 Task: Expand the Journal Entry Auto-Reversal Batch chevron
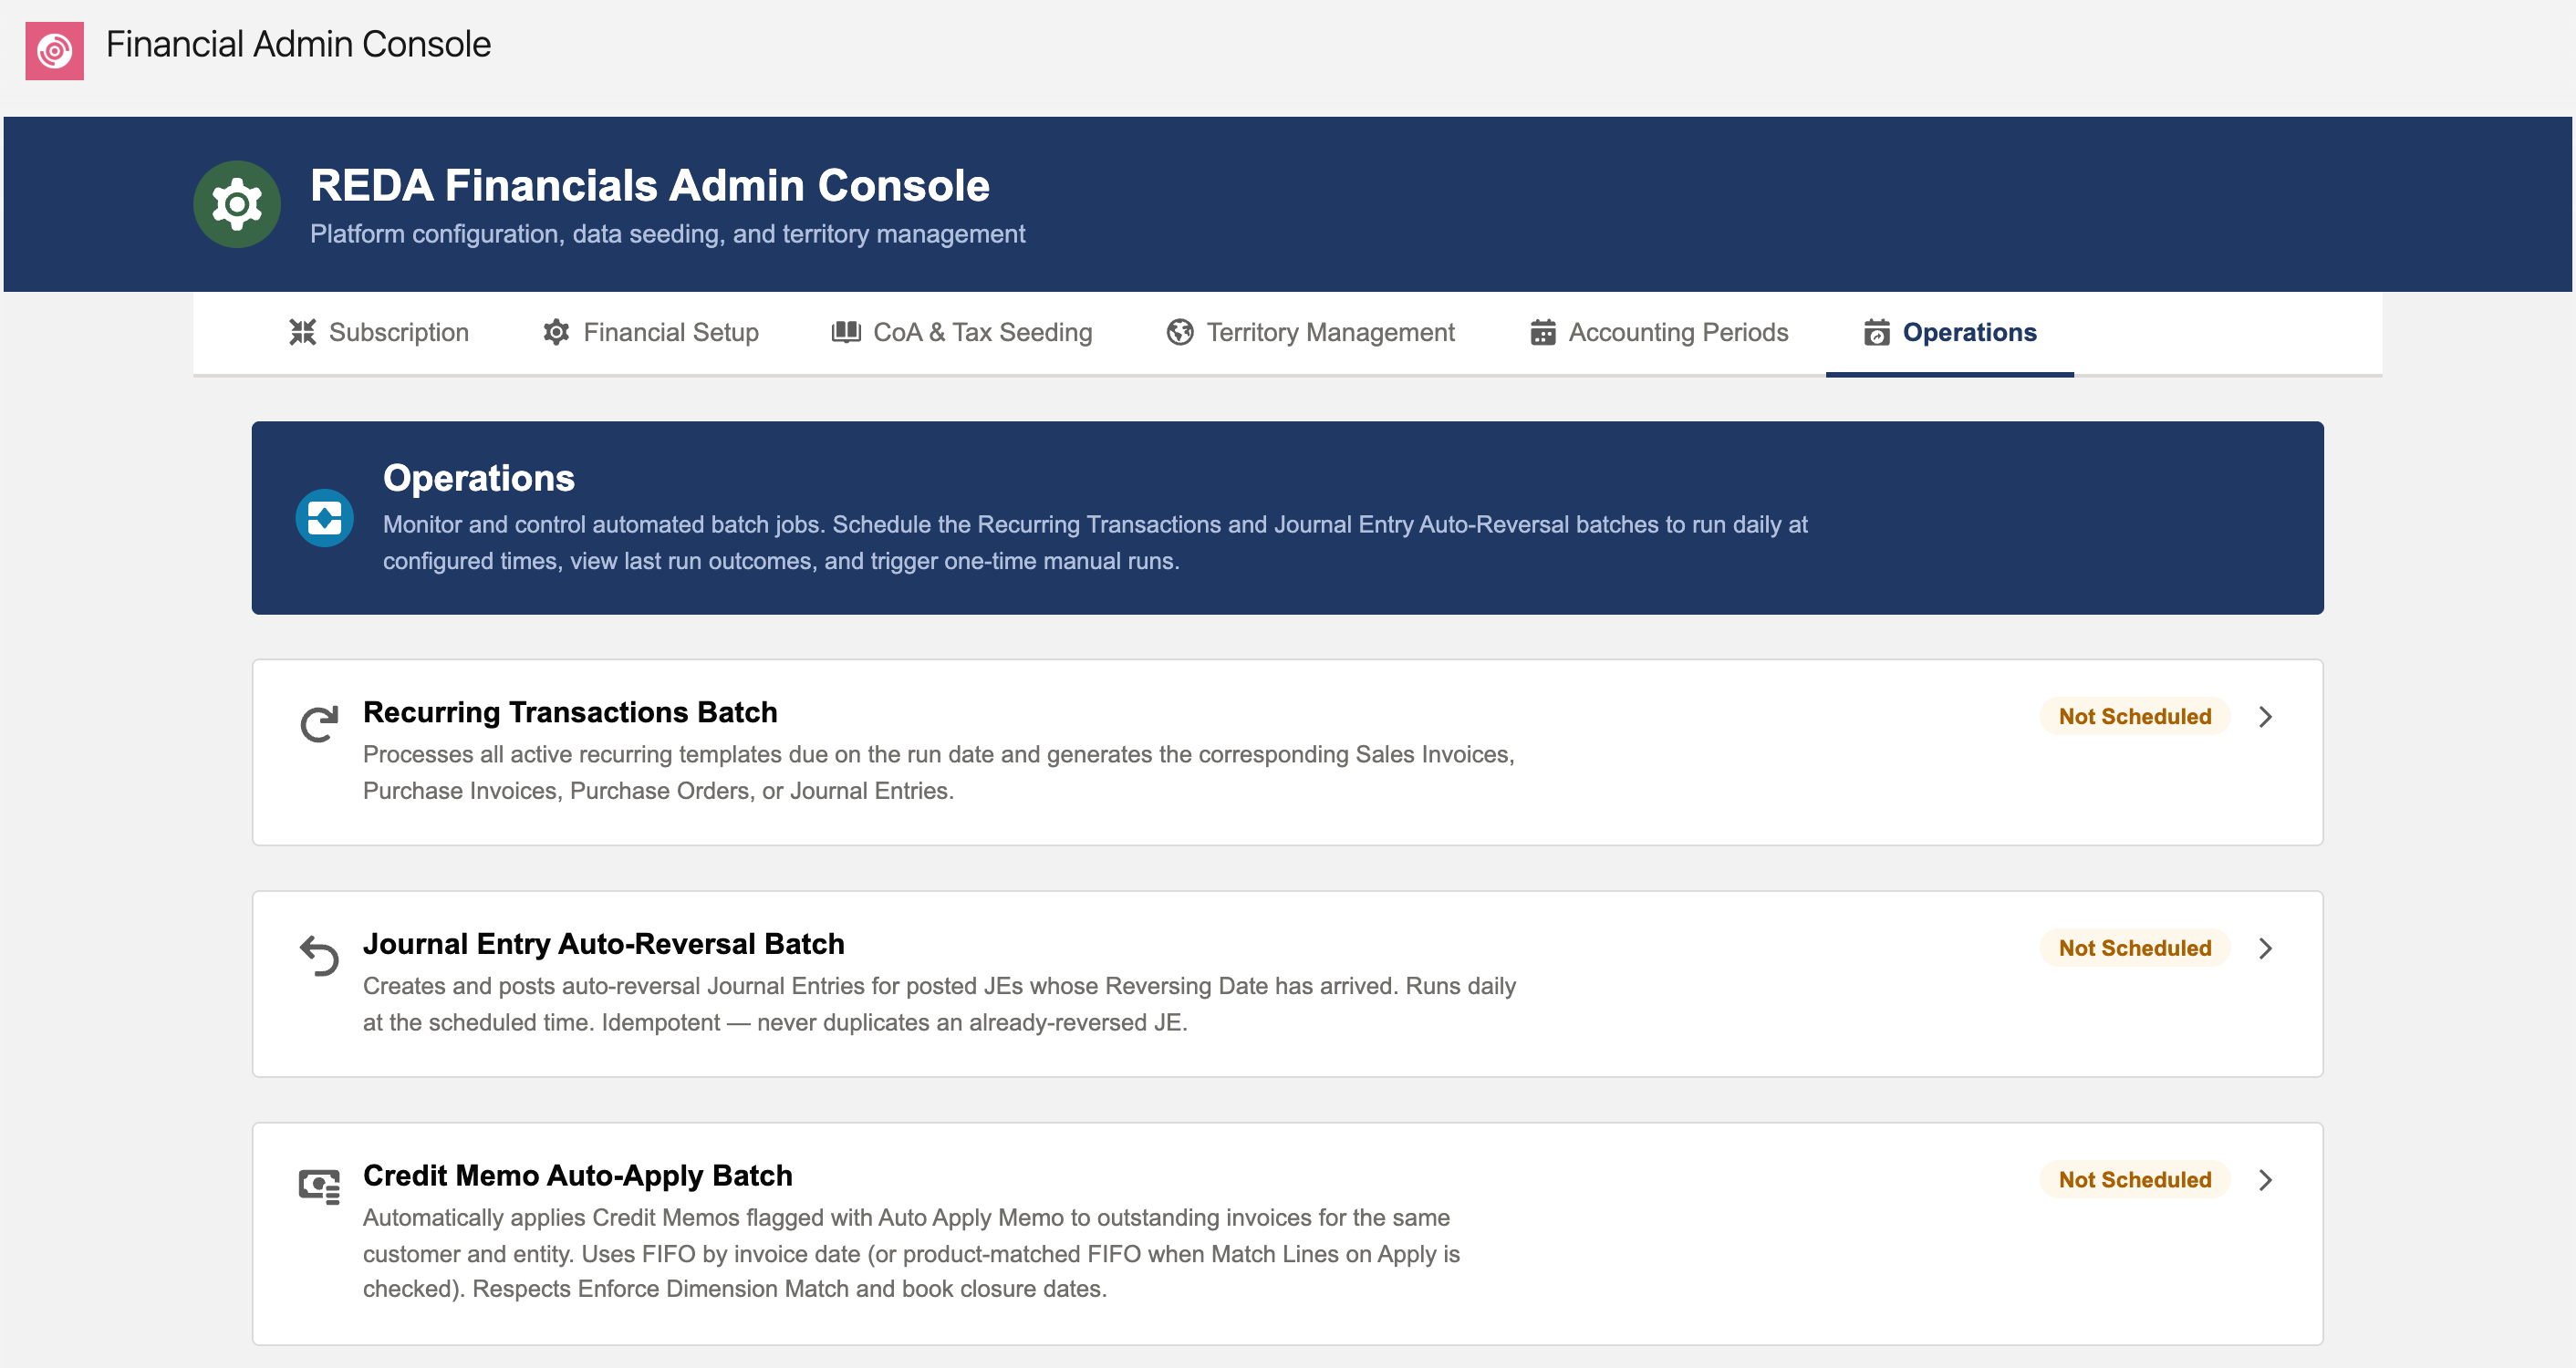click(x=2266, y=948)
